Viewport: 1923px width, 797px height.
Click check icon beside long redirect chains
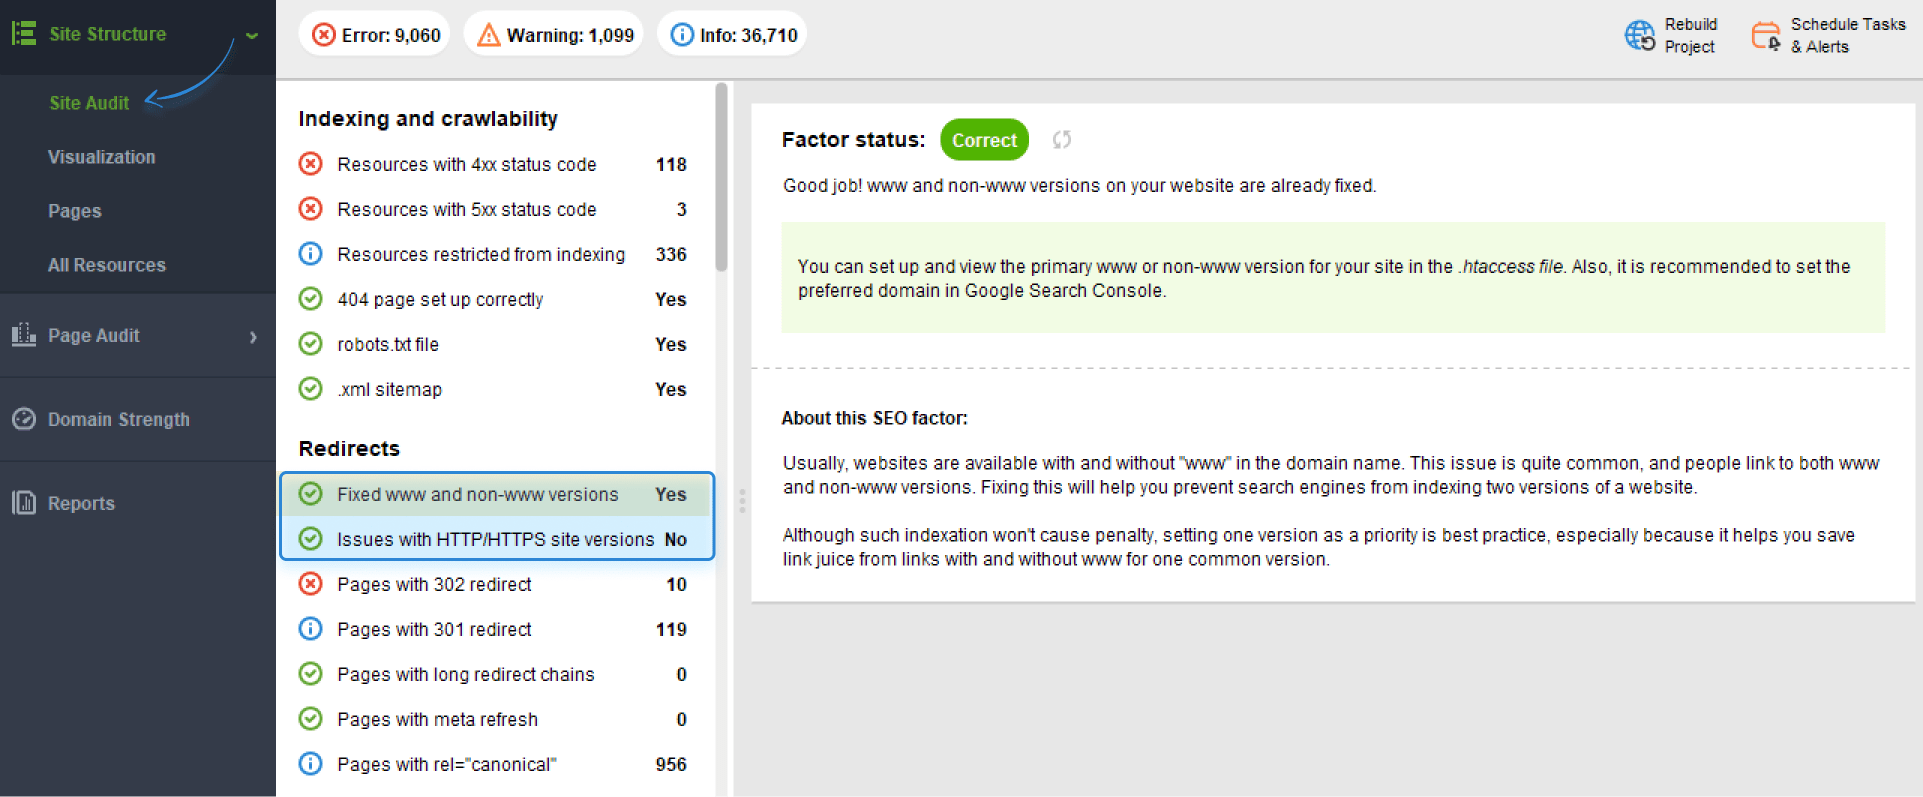pos(311,674)
